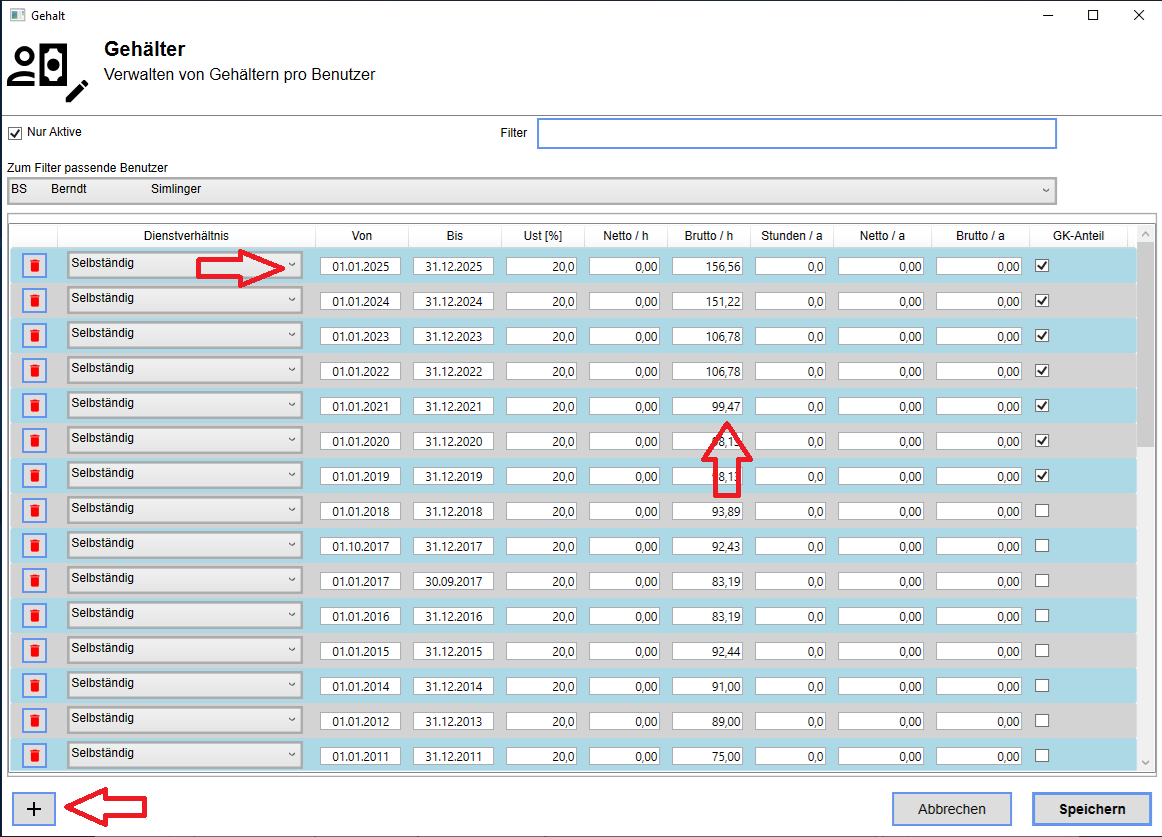Image resolution: width=1162 pixels, height=837 pixels.
Task: Click the Brutto / h column header
Action: pos(709,236)
